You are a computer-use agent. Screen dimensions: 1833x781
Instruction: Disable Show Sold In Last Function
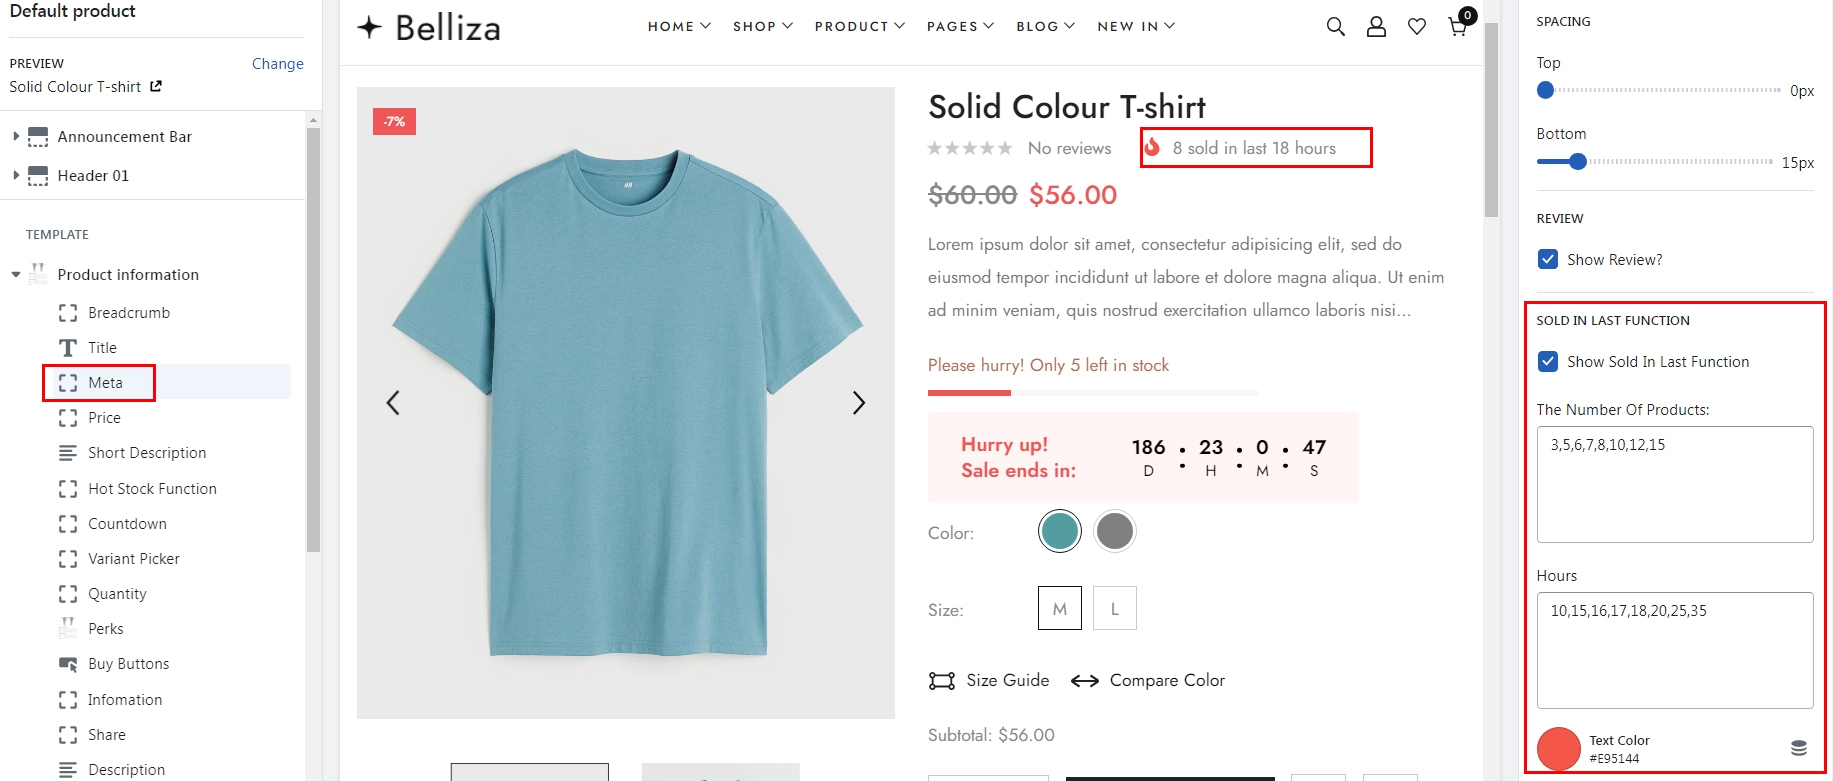[x=1548, y=362]
